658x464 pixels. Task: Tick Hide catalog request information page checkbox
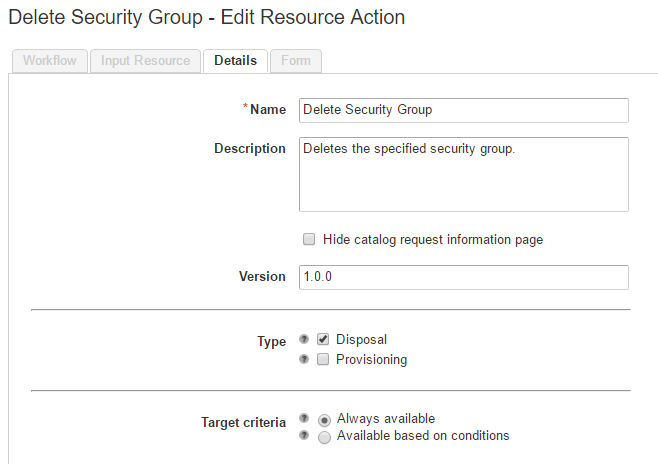pyautogui.click(x=309, y=239)
